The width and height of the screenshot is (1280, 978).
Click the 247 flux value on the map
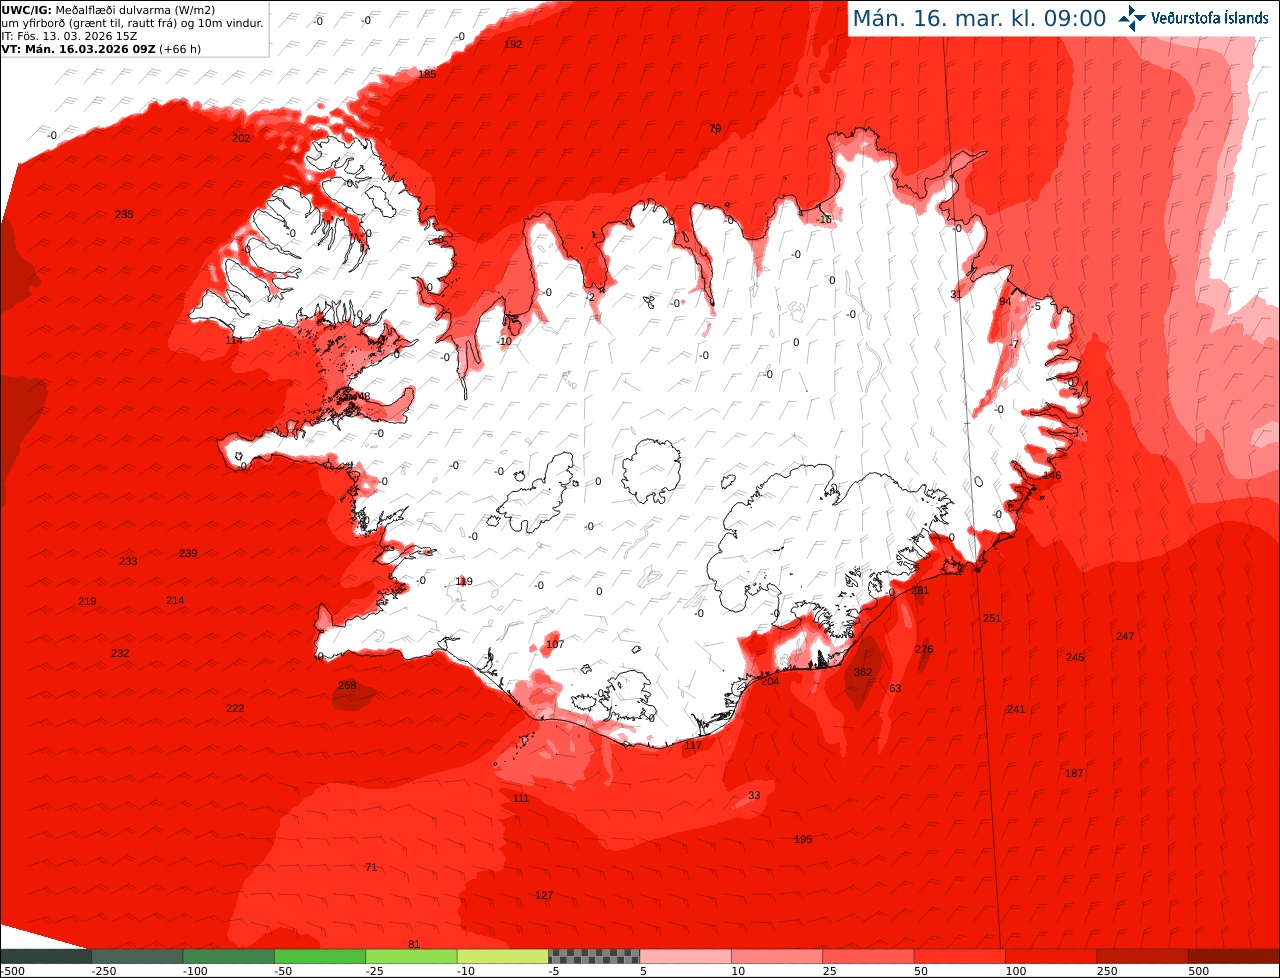pos(1125,636)
